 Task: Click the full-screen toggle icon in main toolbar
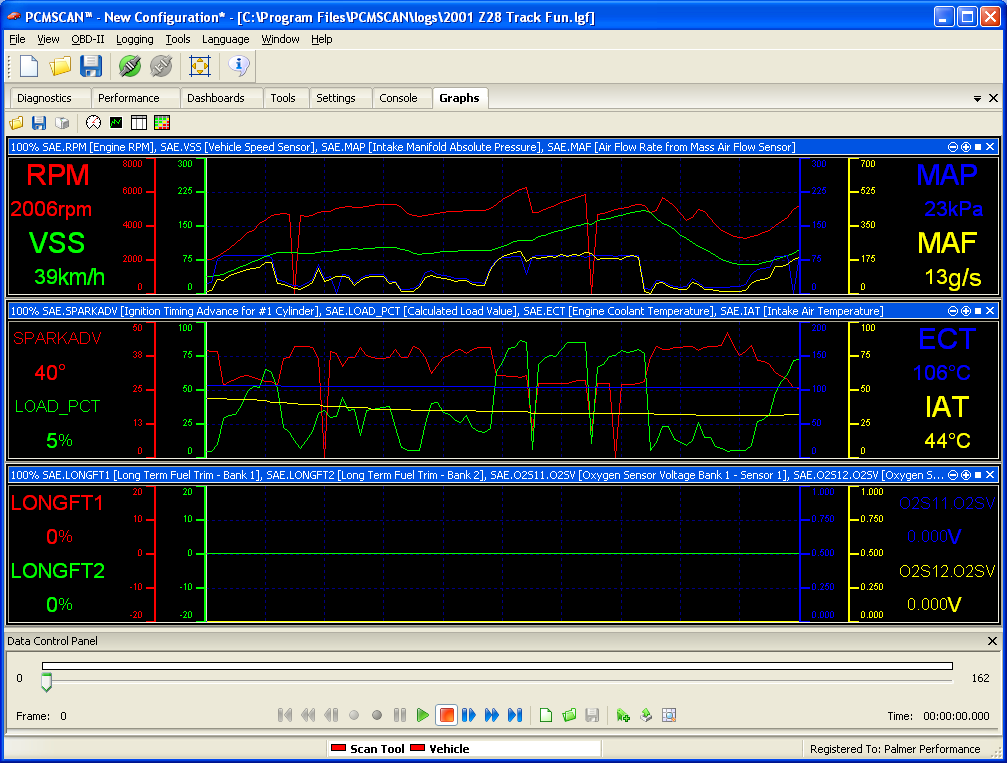[200, 66]
